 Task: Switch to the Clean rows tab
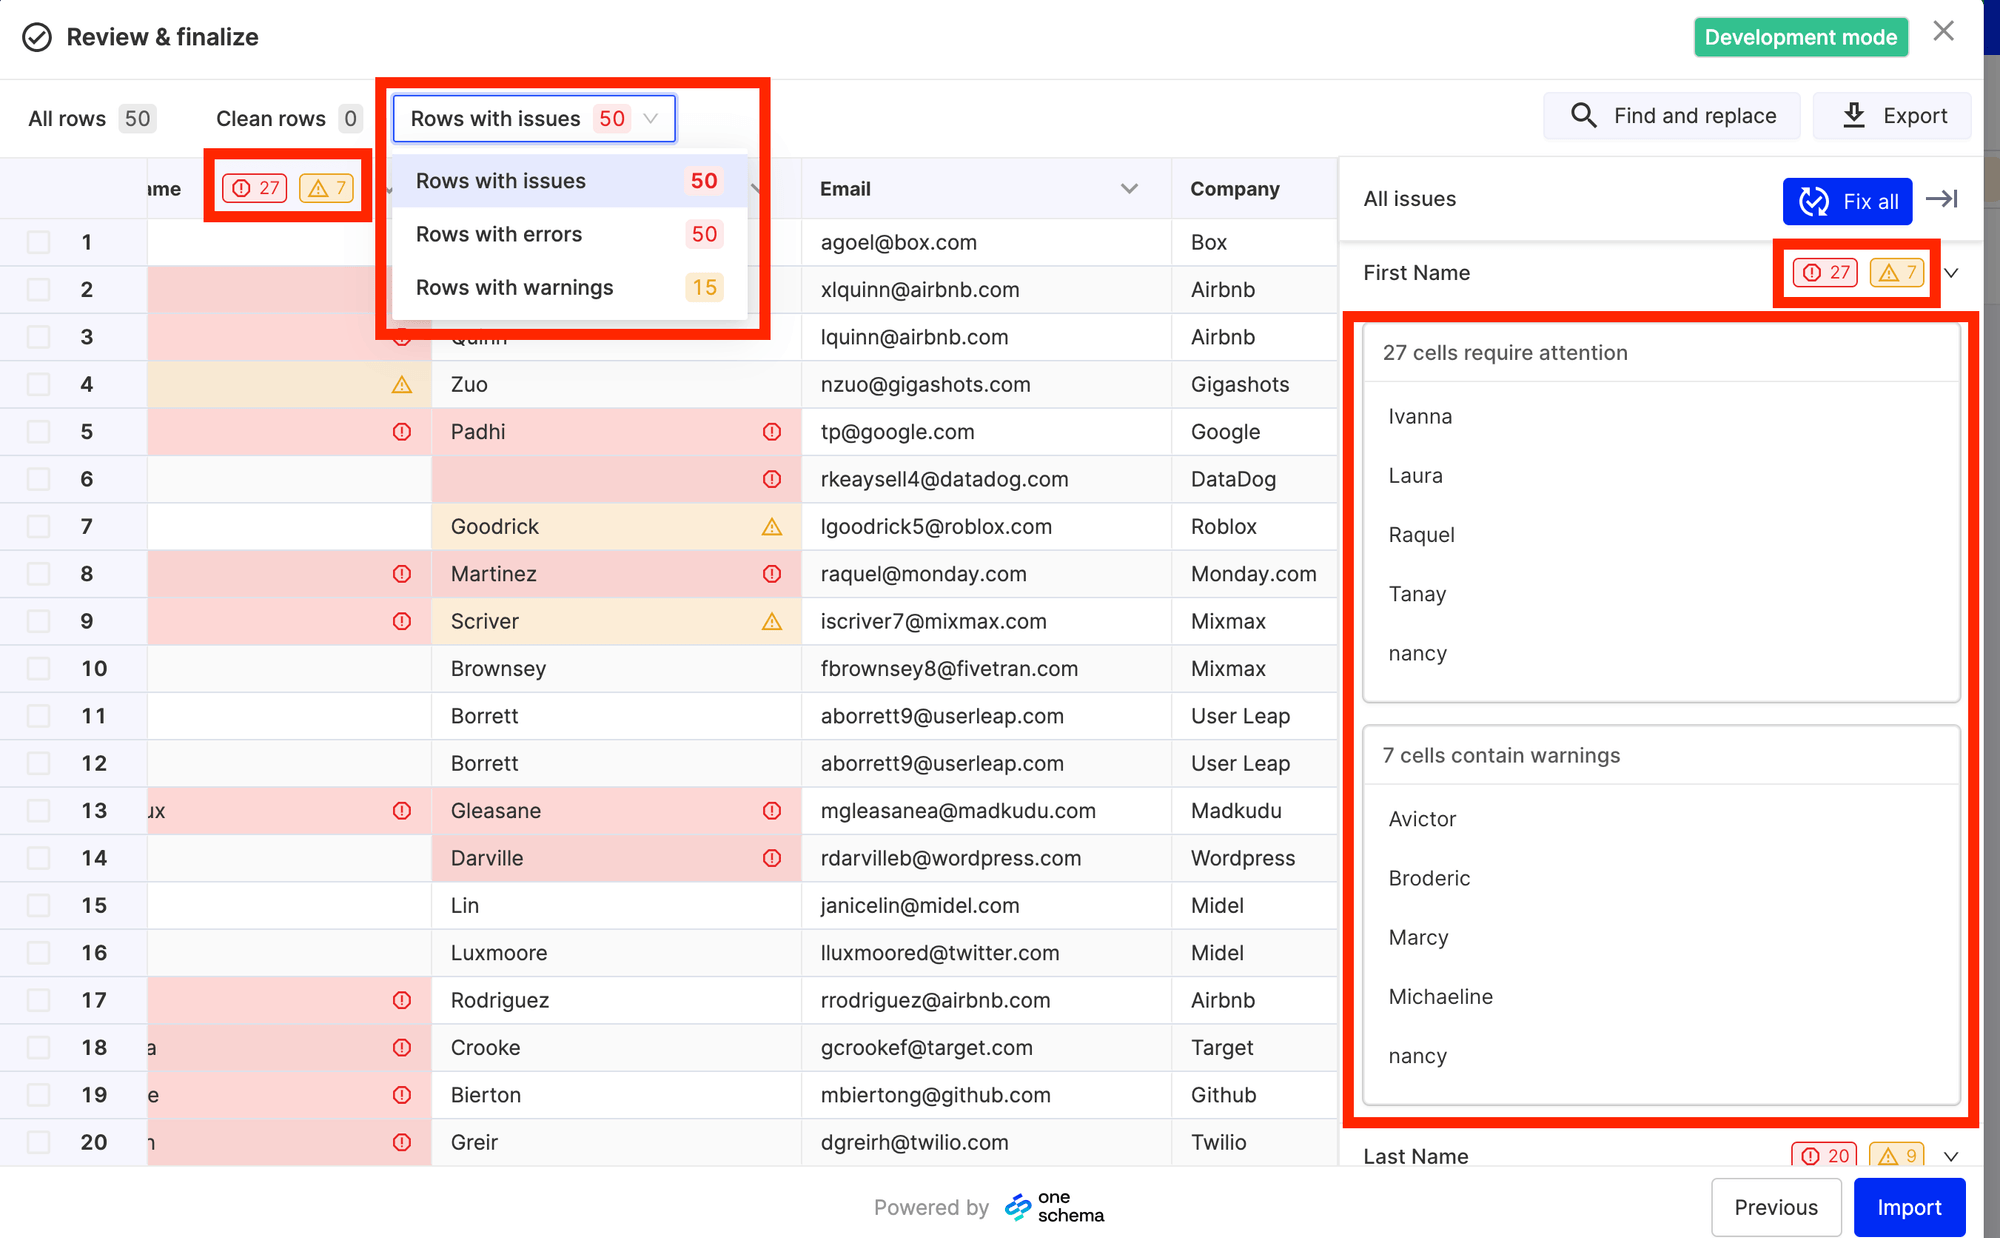[271, 118]
